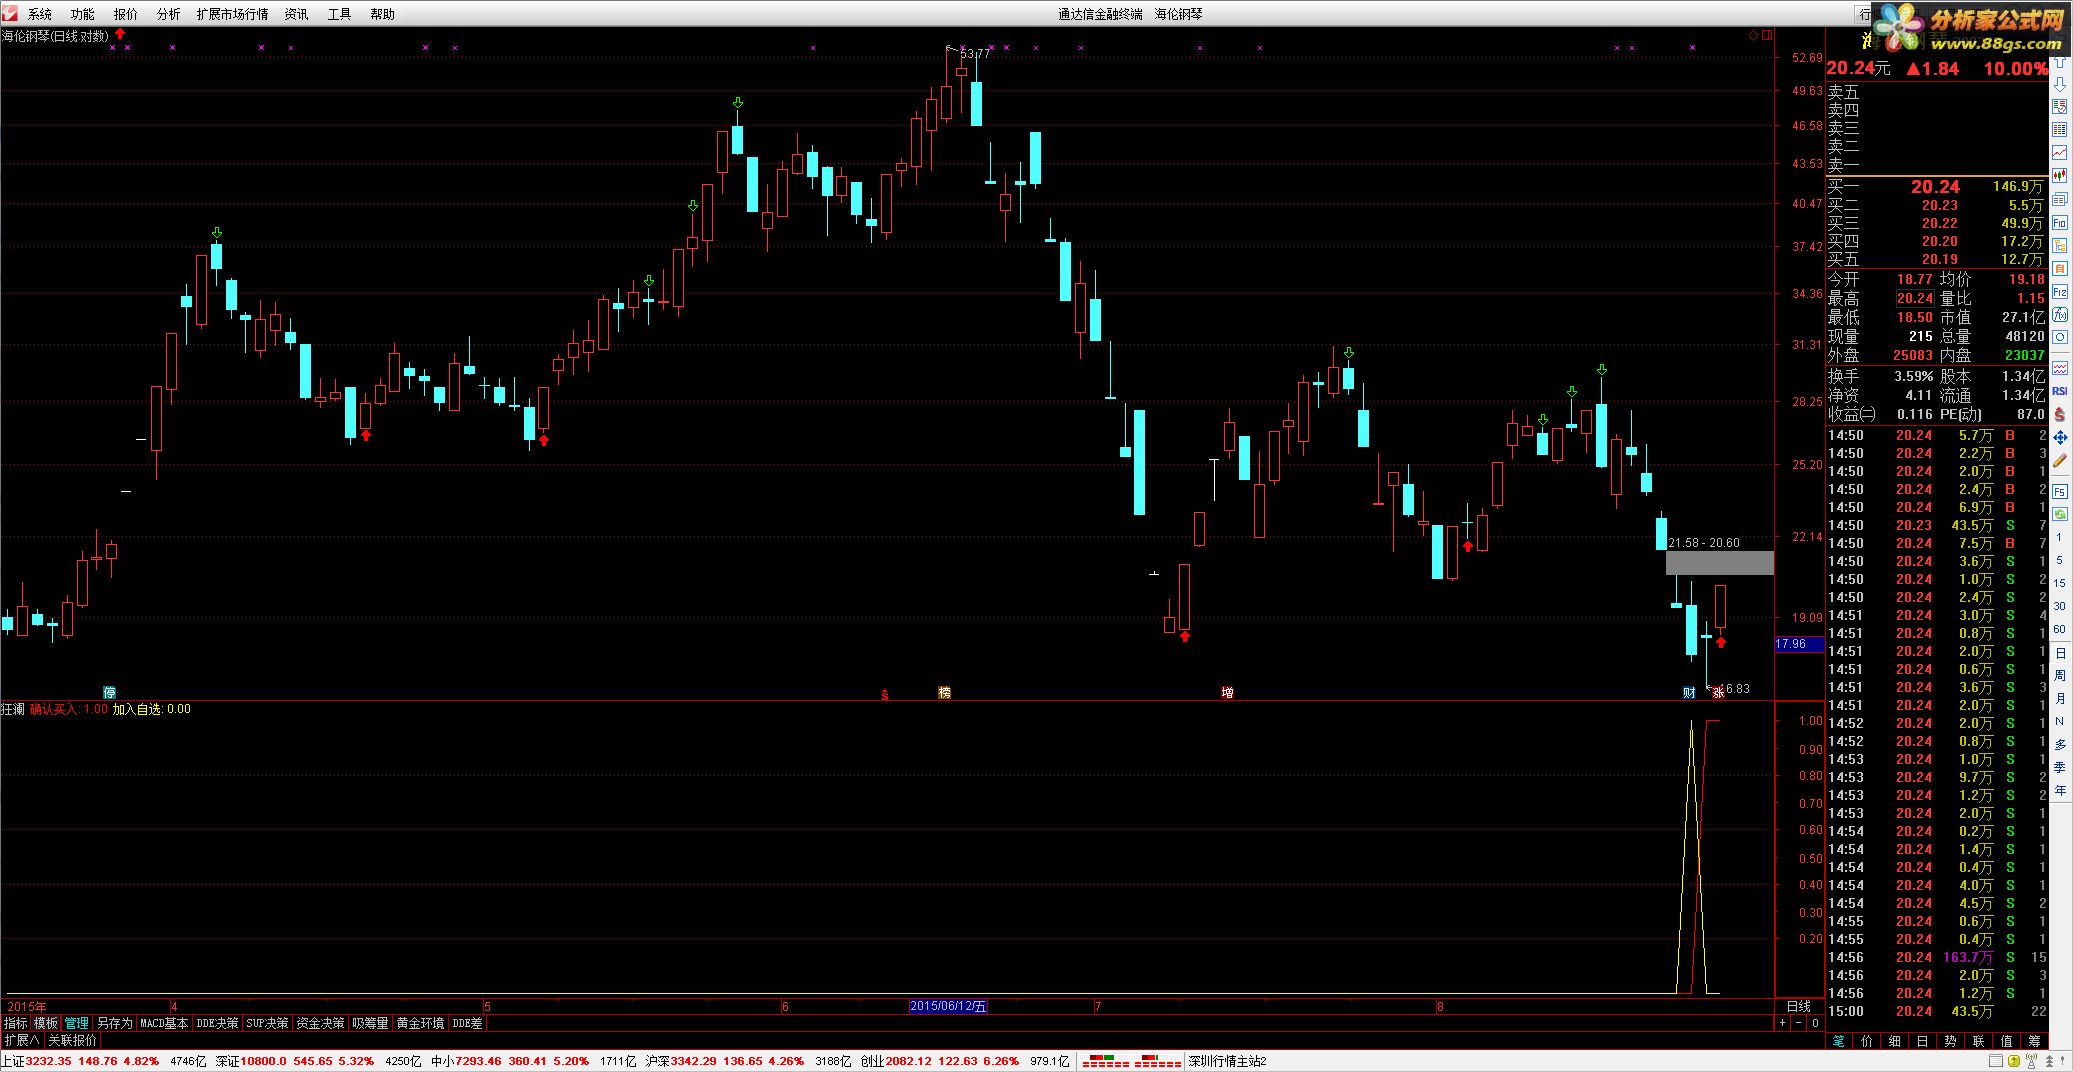The height and width of the screenshot is (1072, 2073).
Task: Open the wavy-lines indicator icon
Action: [x=2060, y=368]
